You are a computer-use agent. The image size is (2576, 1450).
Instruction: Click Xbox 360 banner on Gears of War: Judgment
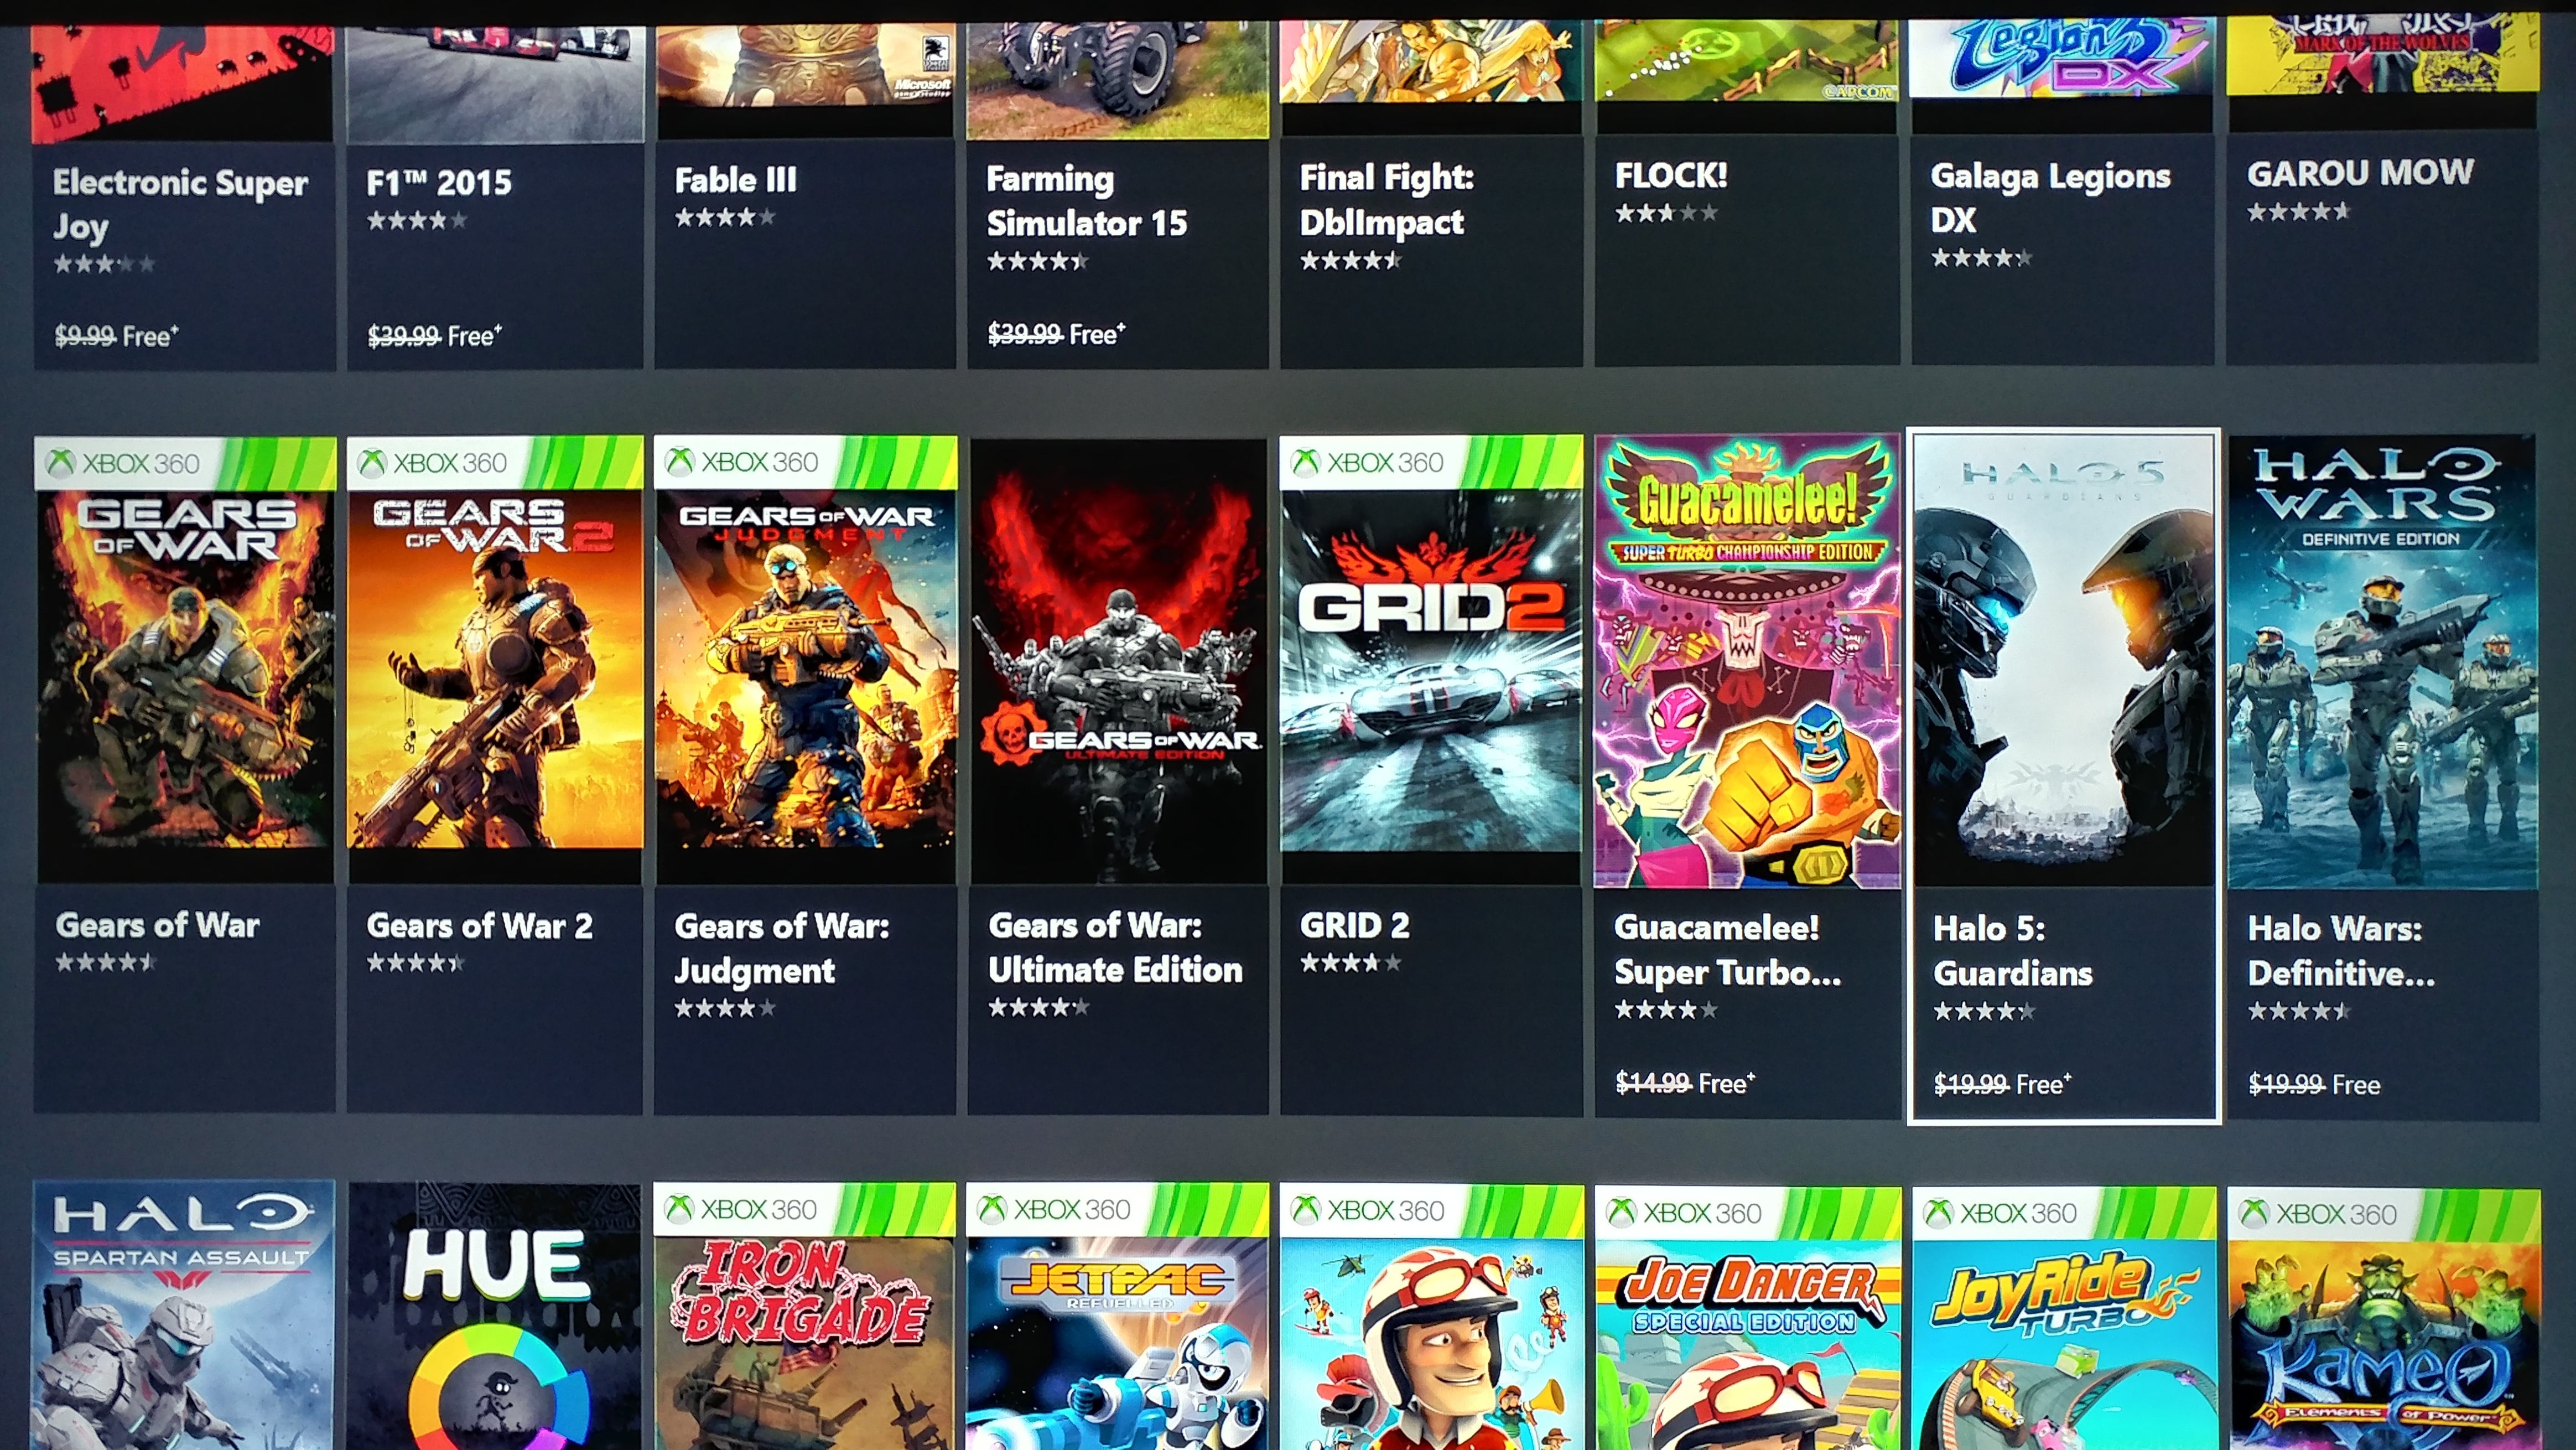pos(805,462)
